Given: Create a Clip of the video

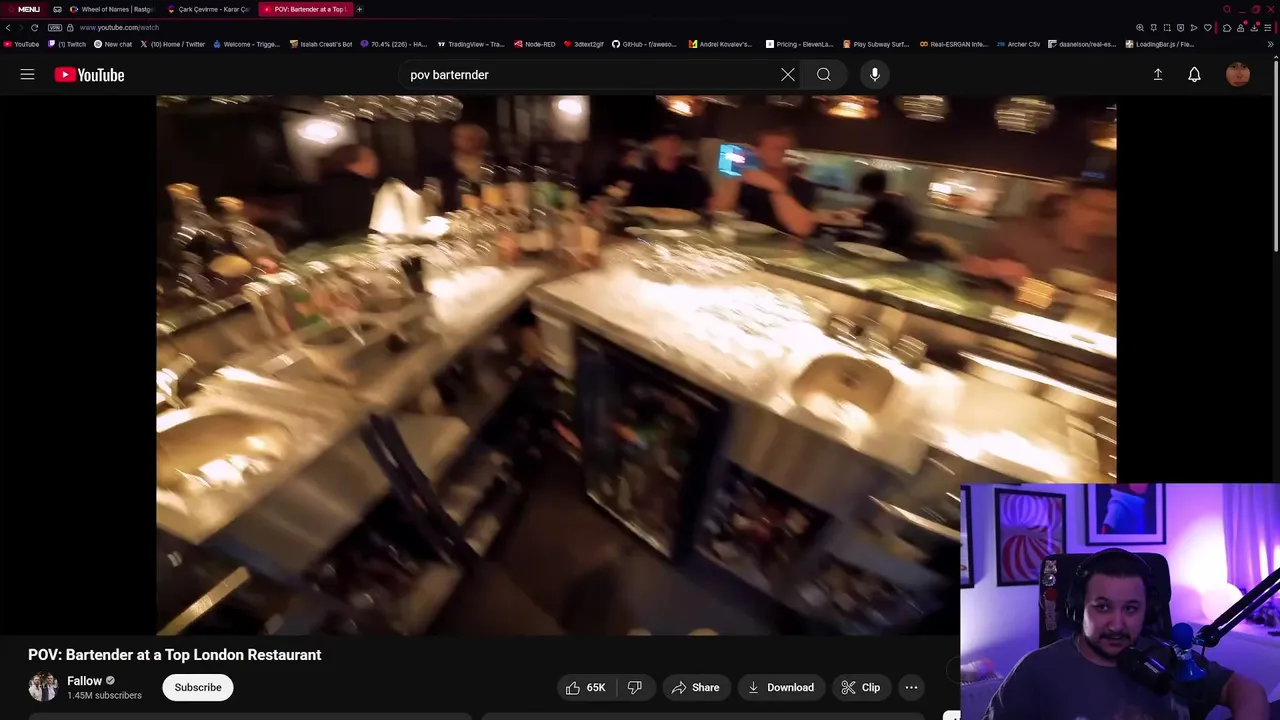Looking at the screenshot, I should tap(861, 687).
